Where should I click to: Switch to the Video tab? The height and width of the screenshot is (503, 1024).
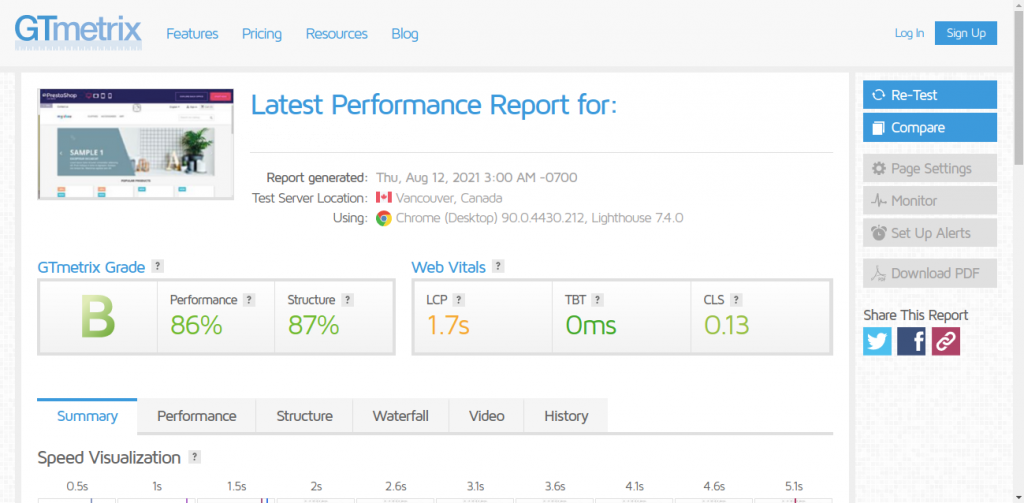487,416
